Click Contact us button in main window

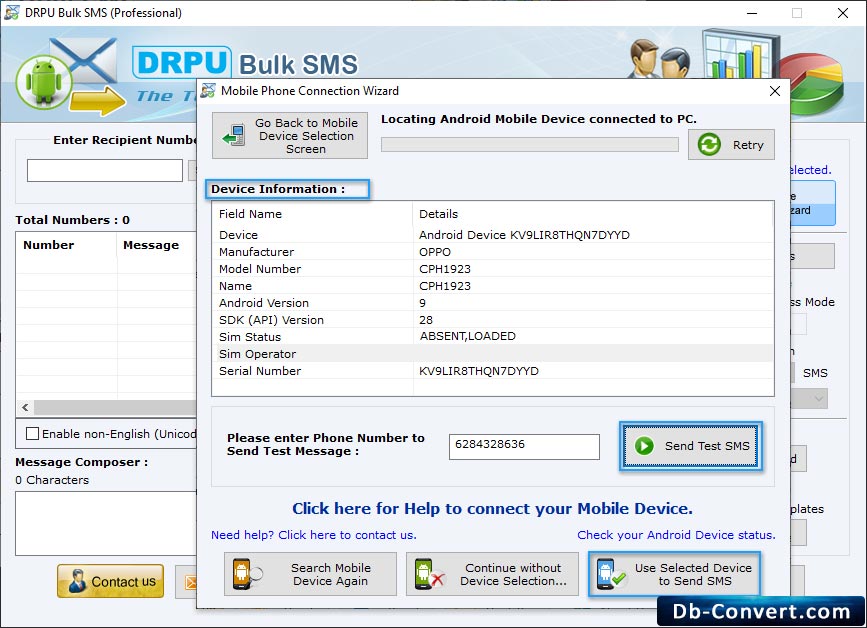point(111,581)
